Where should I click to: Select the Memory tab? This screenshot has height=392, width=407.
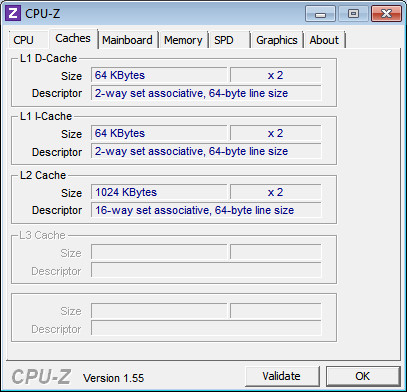pyautogui.click(x=183, y=40)
